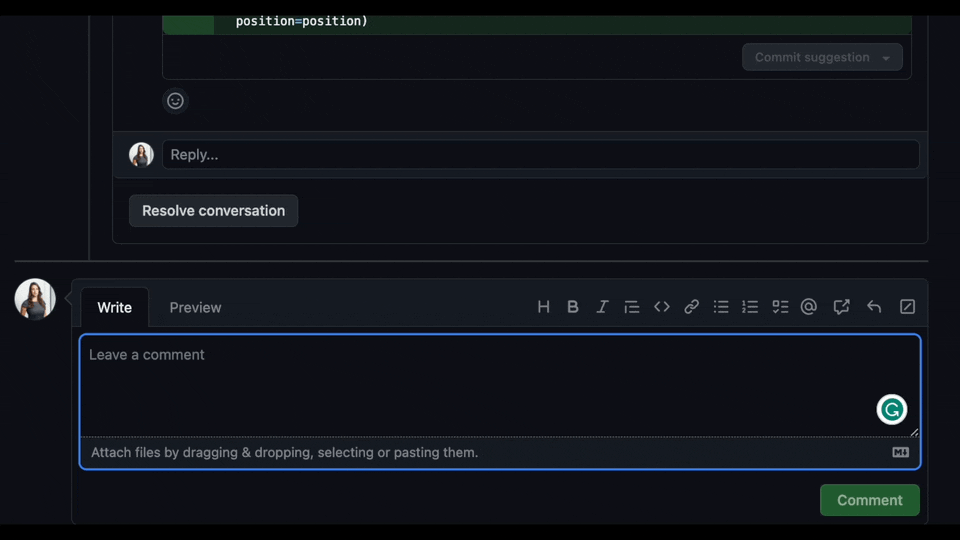Insert a numbered list
960x540 pixels.
click(750, 307)
